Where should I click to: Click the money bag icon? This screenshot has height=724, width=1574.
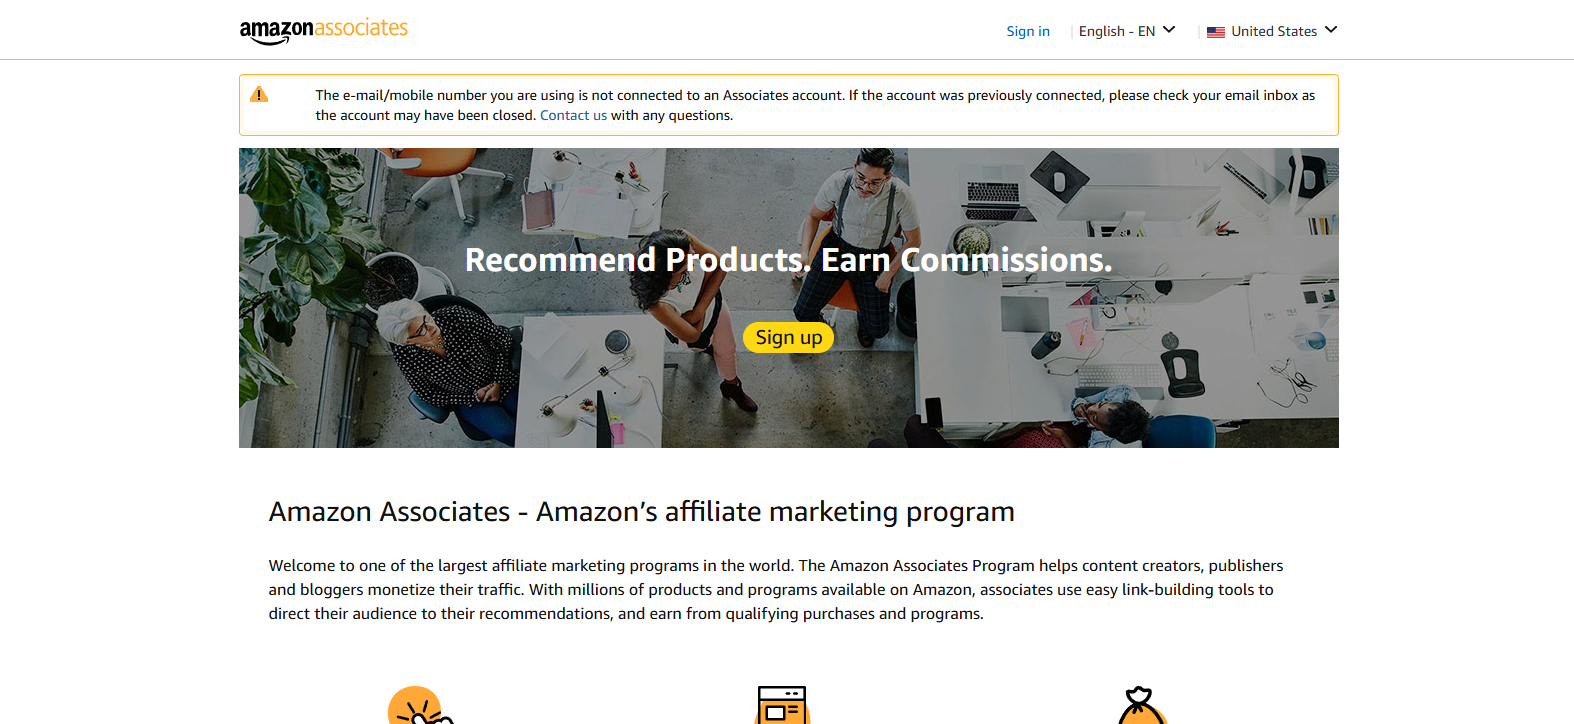[x=1141, y=706]
